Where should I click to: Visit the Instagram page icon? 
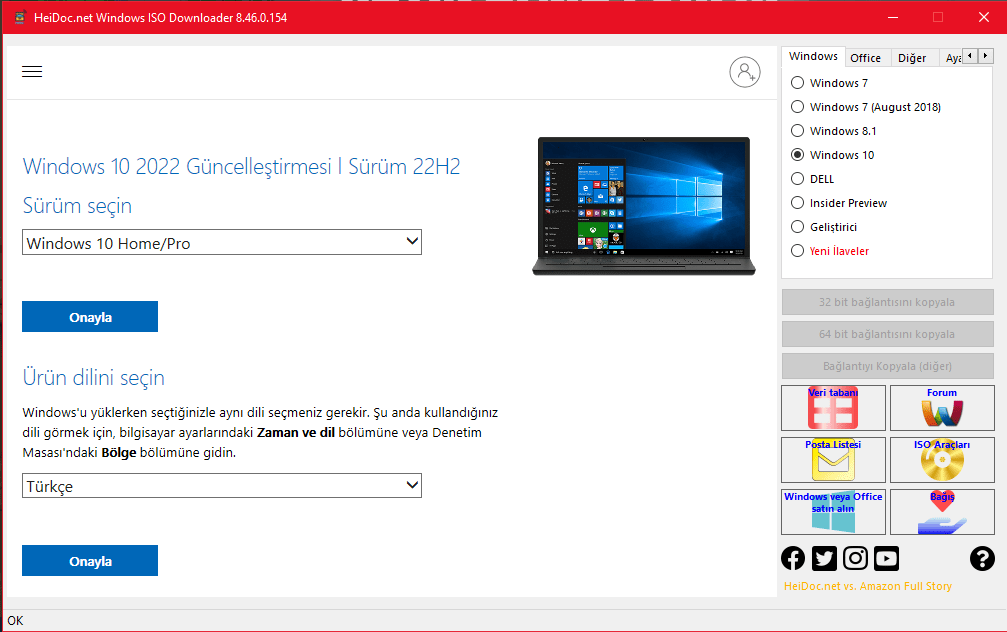point(855,558)
